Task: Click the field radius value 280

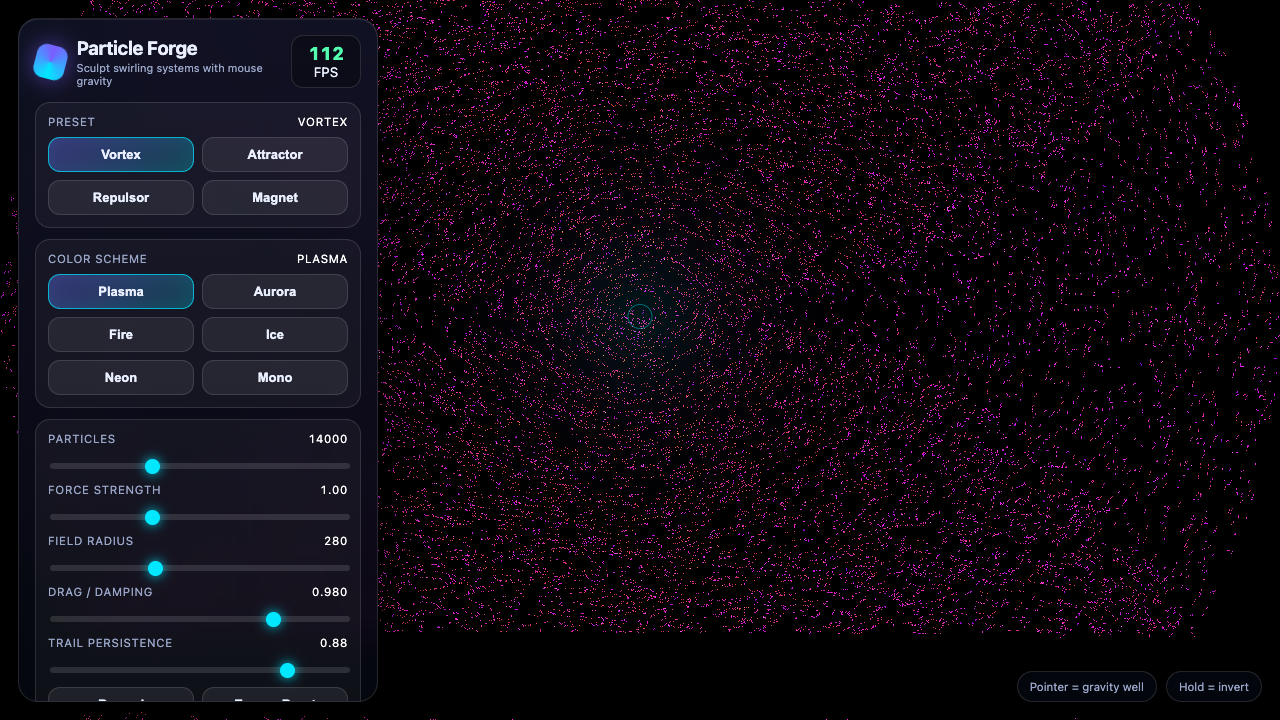Action: click(336, 541)
